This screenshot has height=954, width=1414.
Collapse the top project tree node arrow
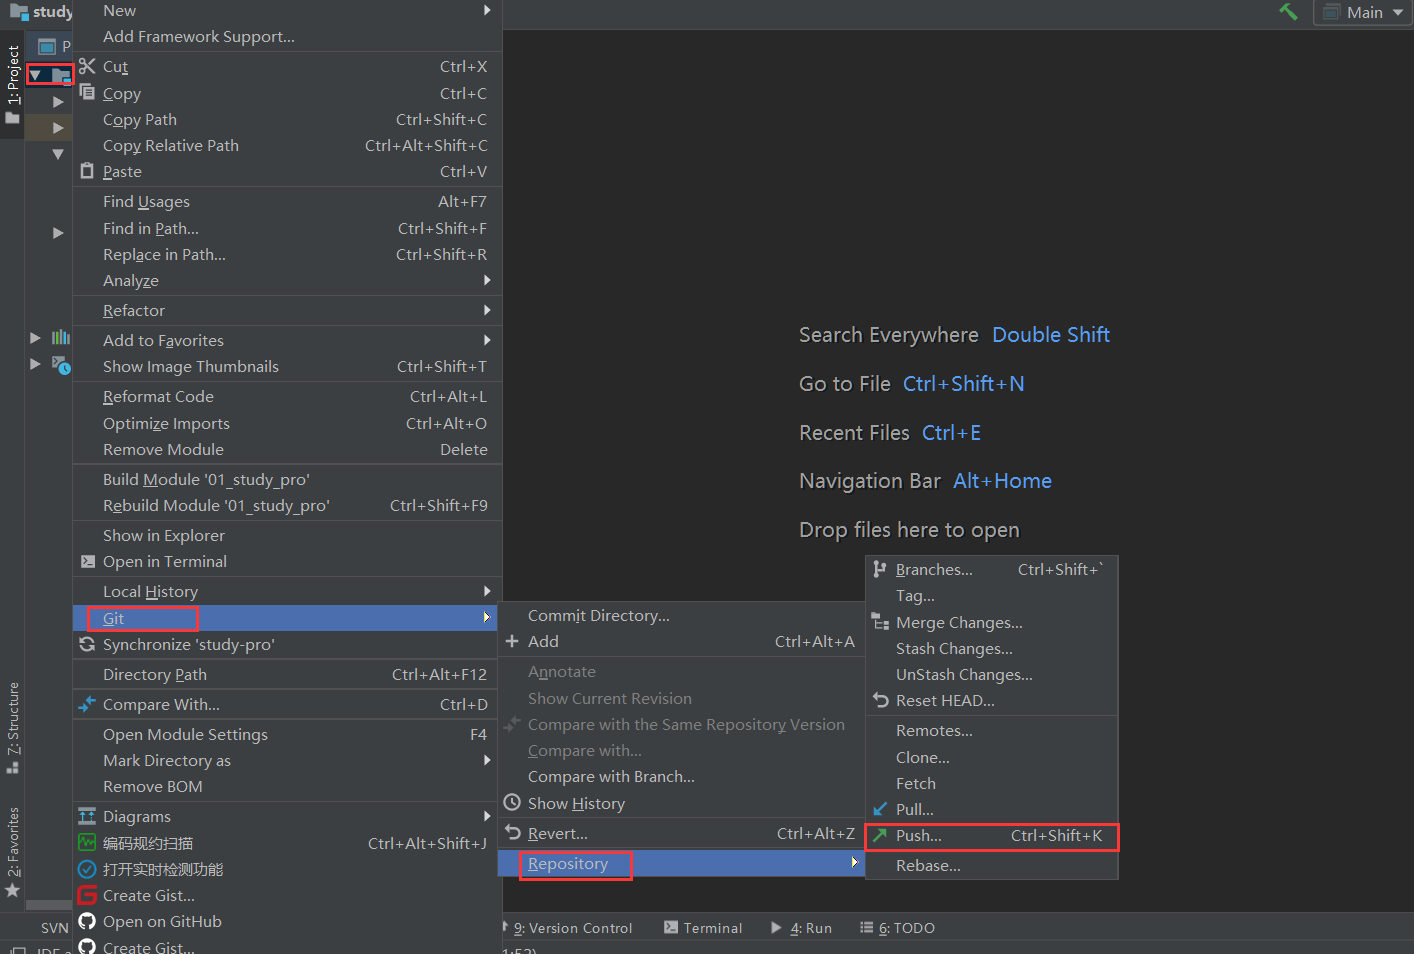tap(36, 75)
